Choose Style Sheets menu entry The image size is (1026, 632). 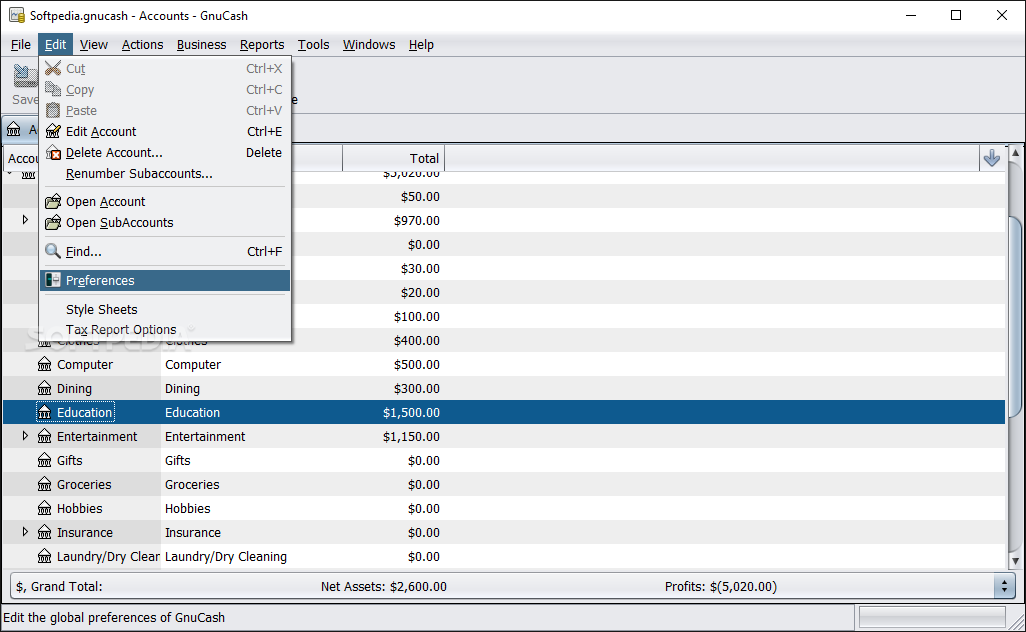tap(165, 309)
